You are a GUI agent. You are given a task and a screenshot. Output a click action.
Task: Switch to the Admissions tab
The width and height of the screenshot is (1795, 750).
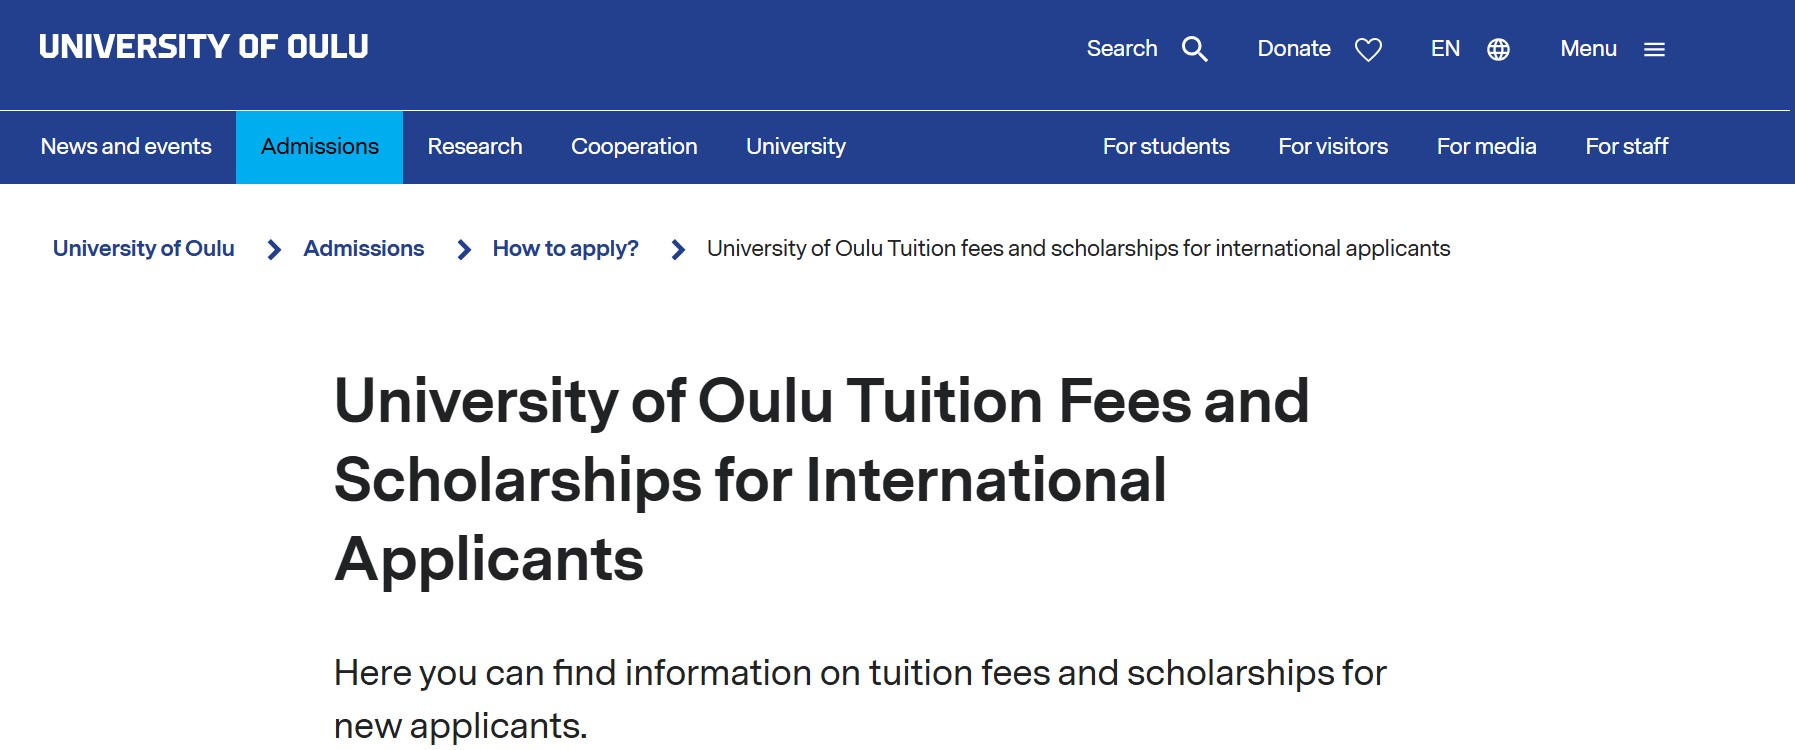[x=318, y=146]
